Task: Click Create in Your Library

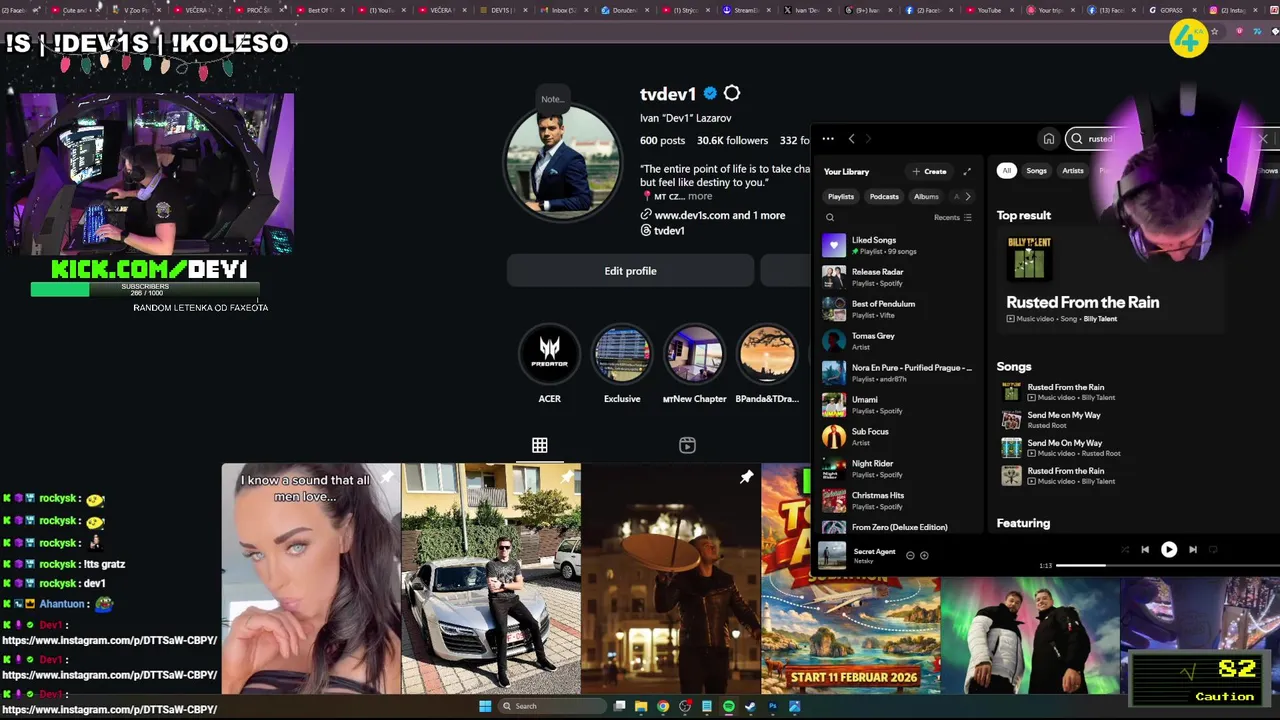Action: (x=929, y=171)
